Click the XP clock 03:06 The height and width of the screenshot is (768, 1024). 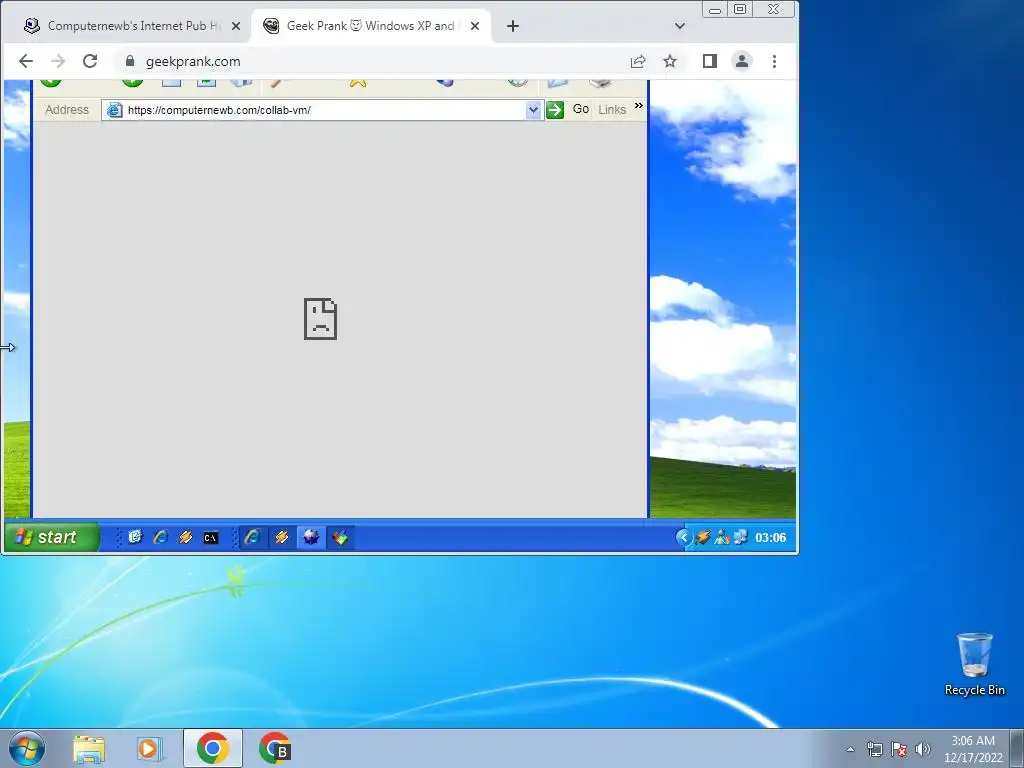[771, 538]
